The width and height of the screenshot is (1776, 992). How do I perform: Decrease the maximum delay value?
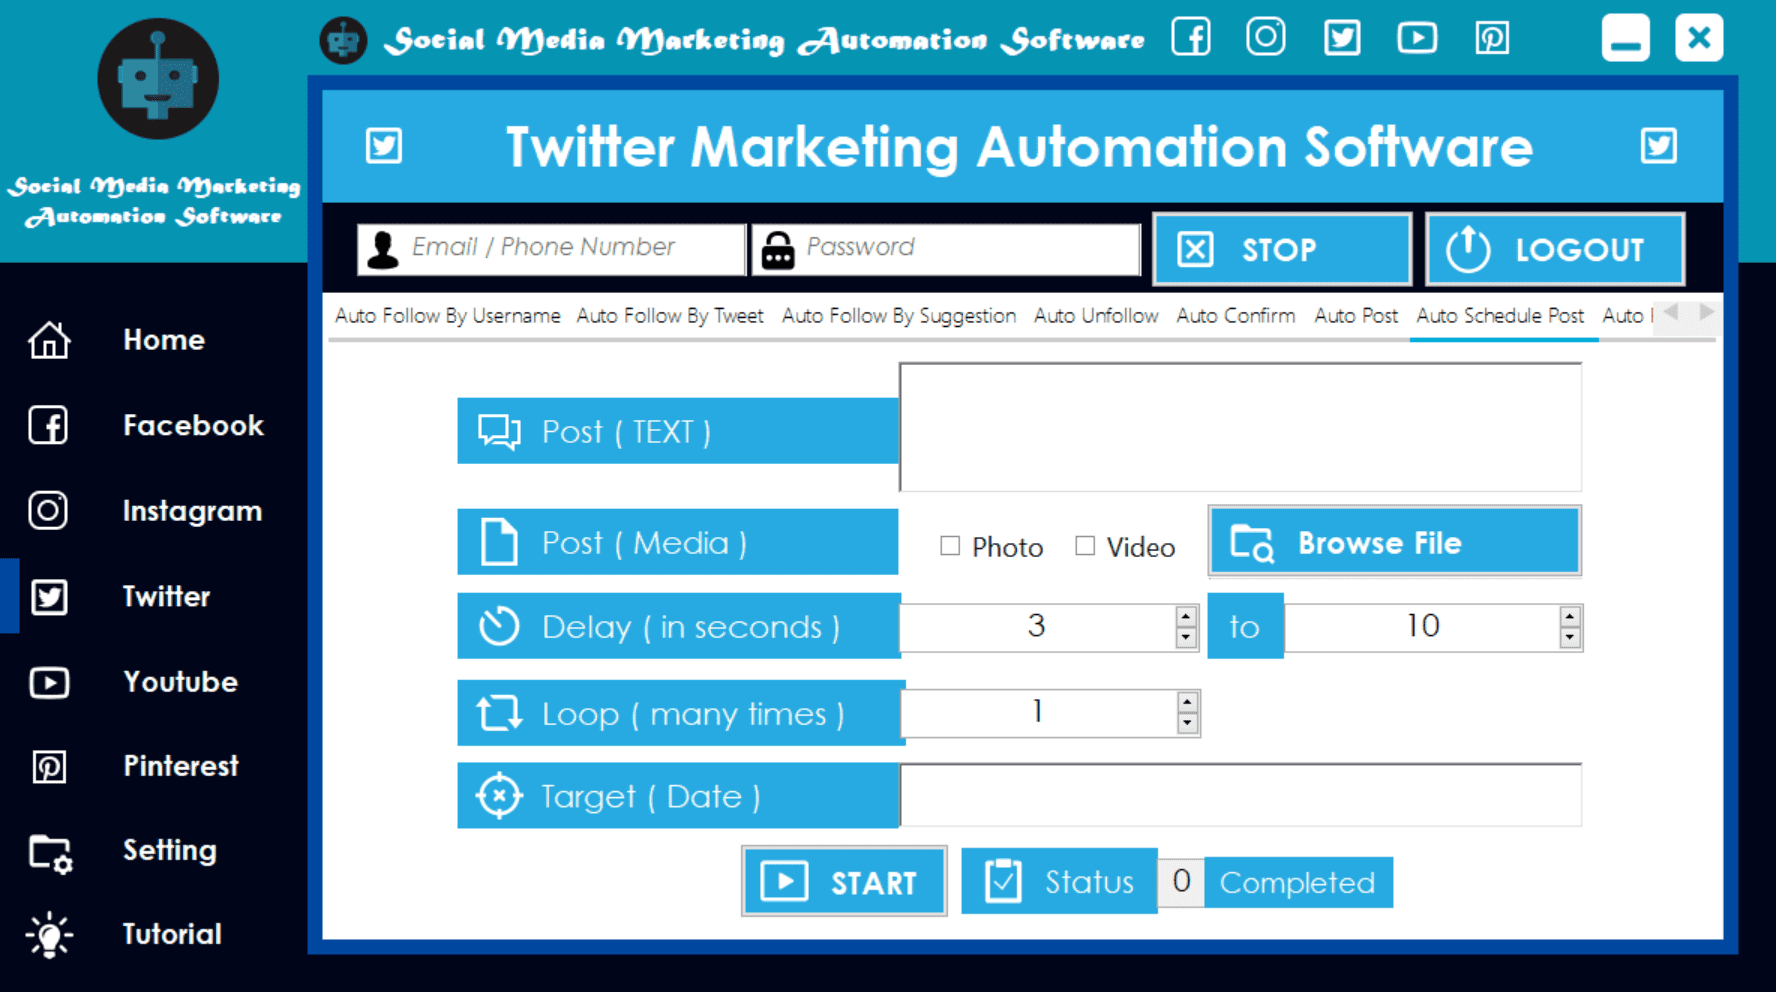click(1570, 638)
